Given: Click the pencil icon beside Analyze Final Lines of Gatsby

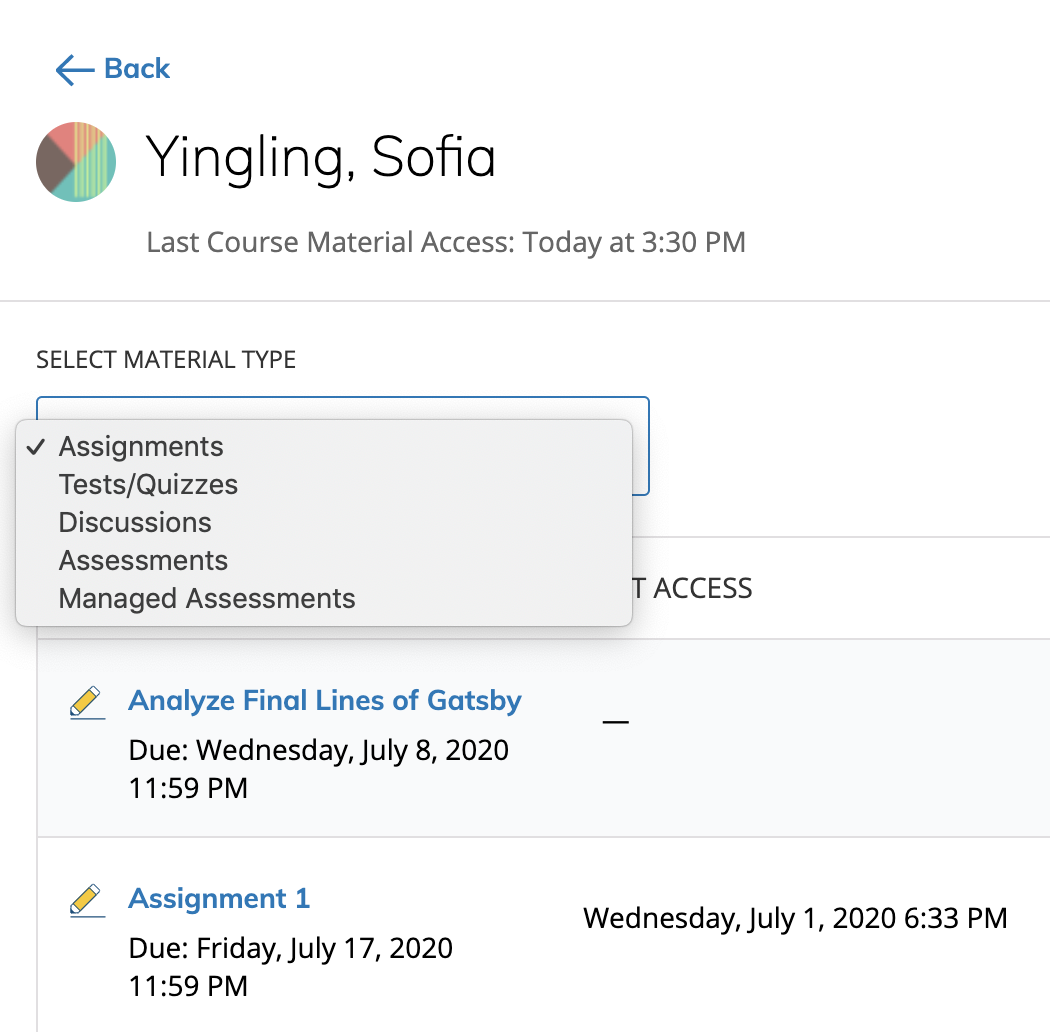Looking at the screenshot, I should (x=87, y=702).
